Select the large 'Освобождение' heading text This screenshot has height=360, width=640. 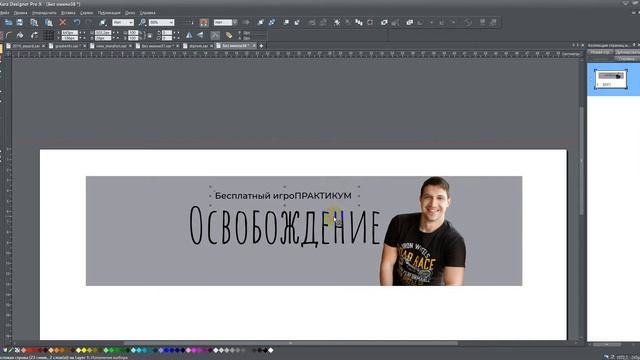[284, 226]
